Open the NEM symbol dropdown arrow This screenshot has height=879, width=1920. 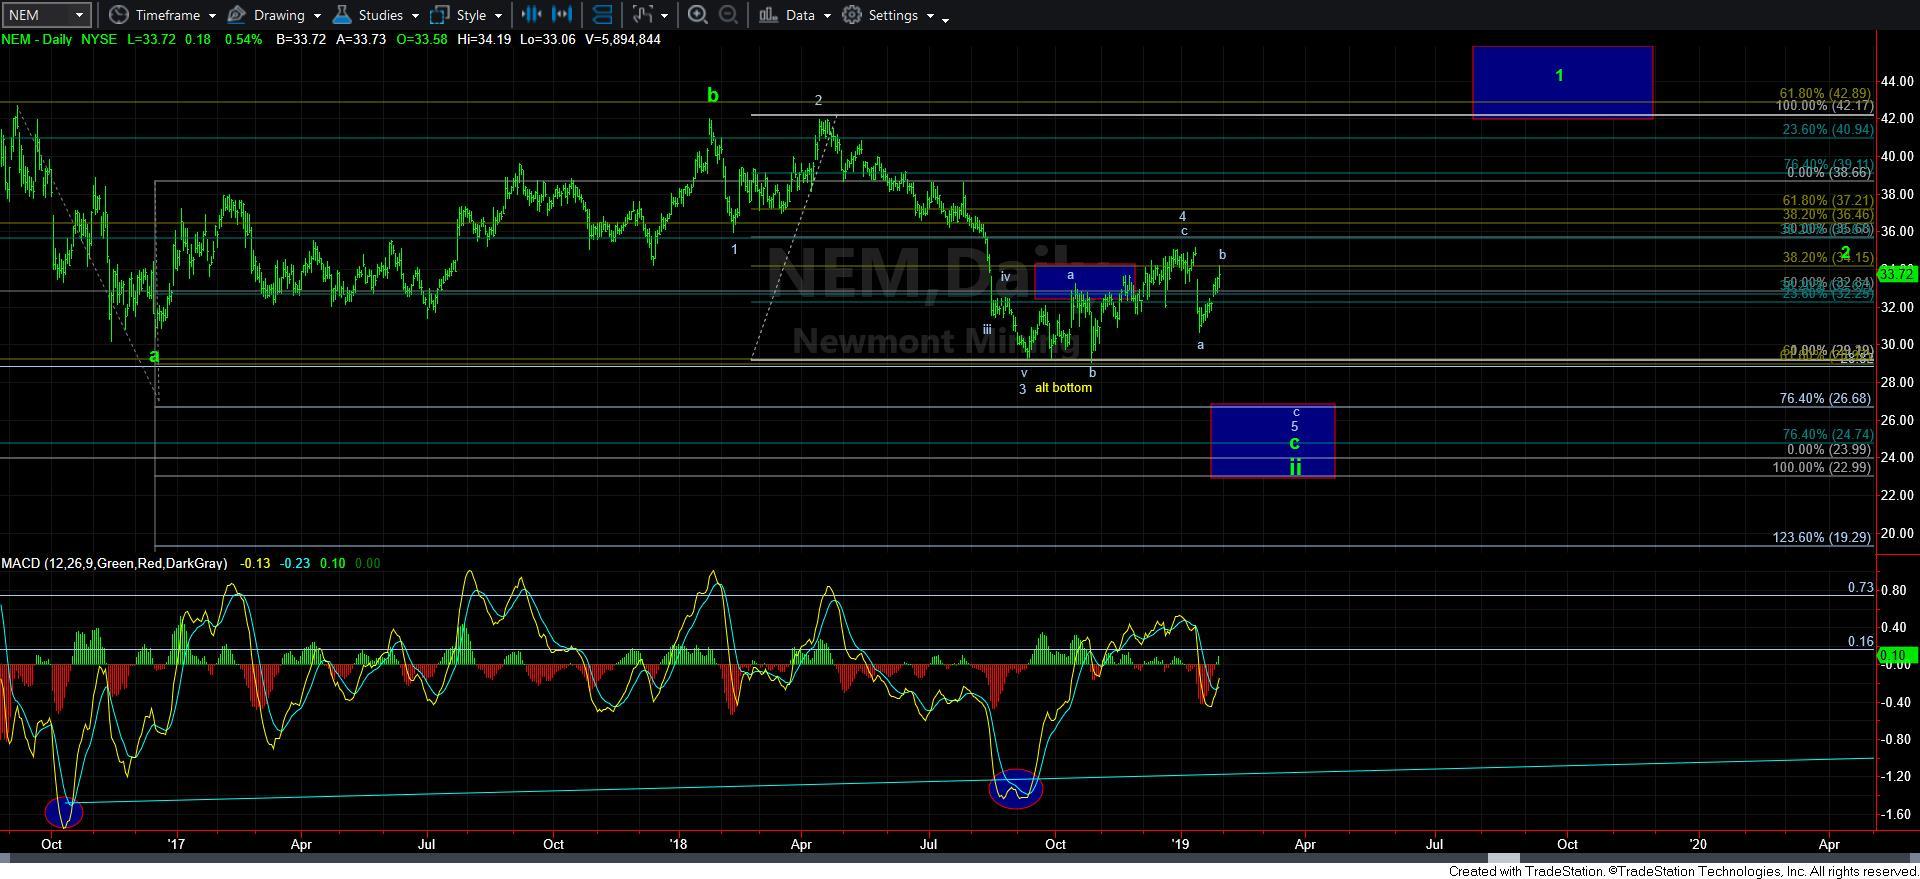[79, 15]
